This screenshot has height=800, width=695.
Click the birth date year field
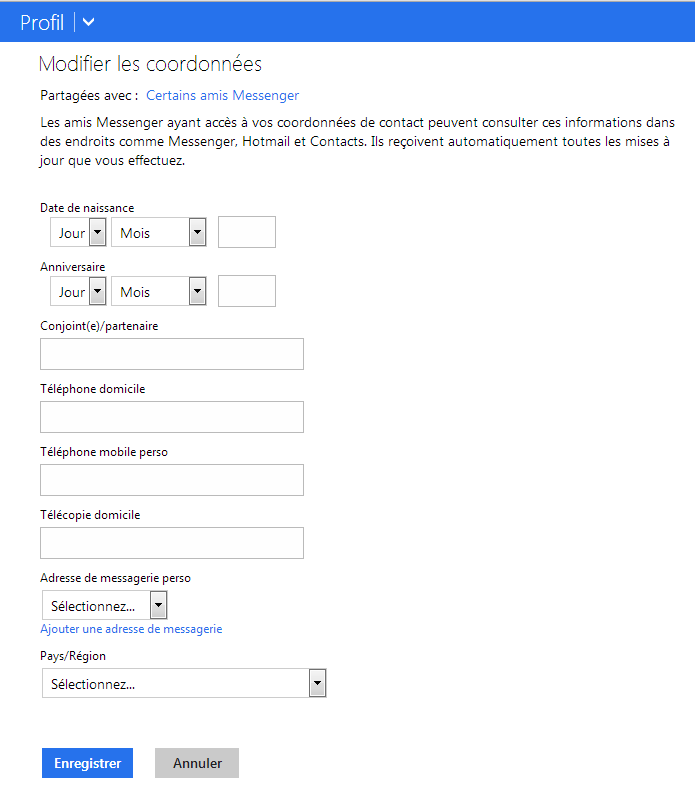247,233
